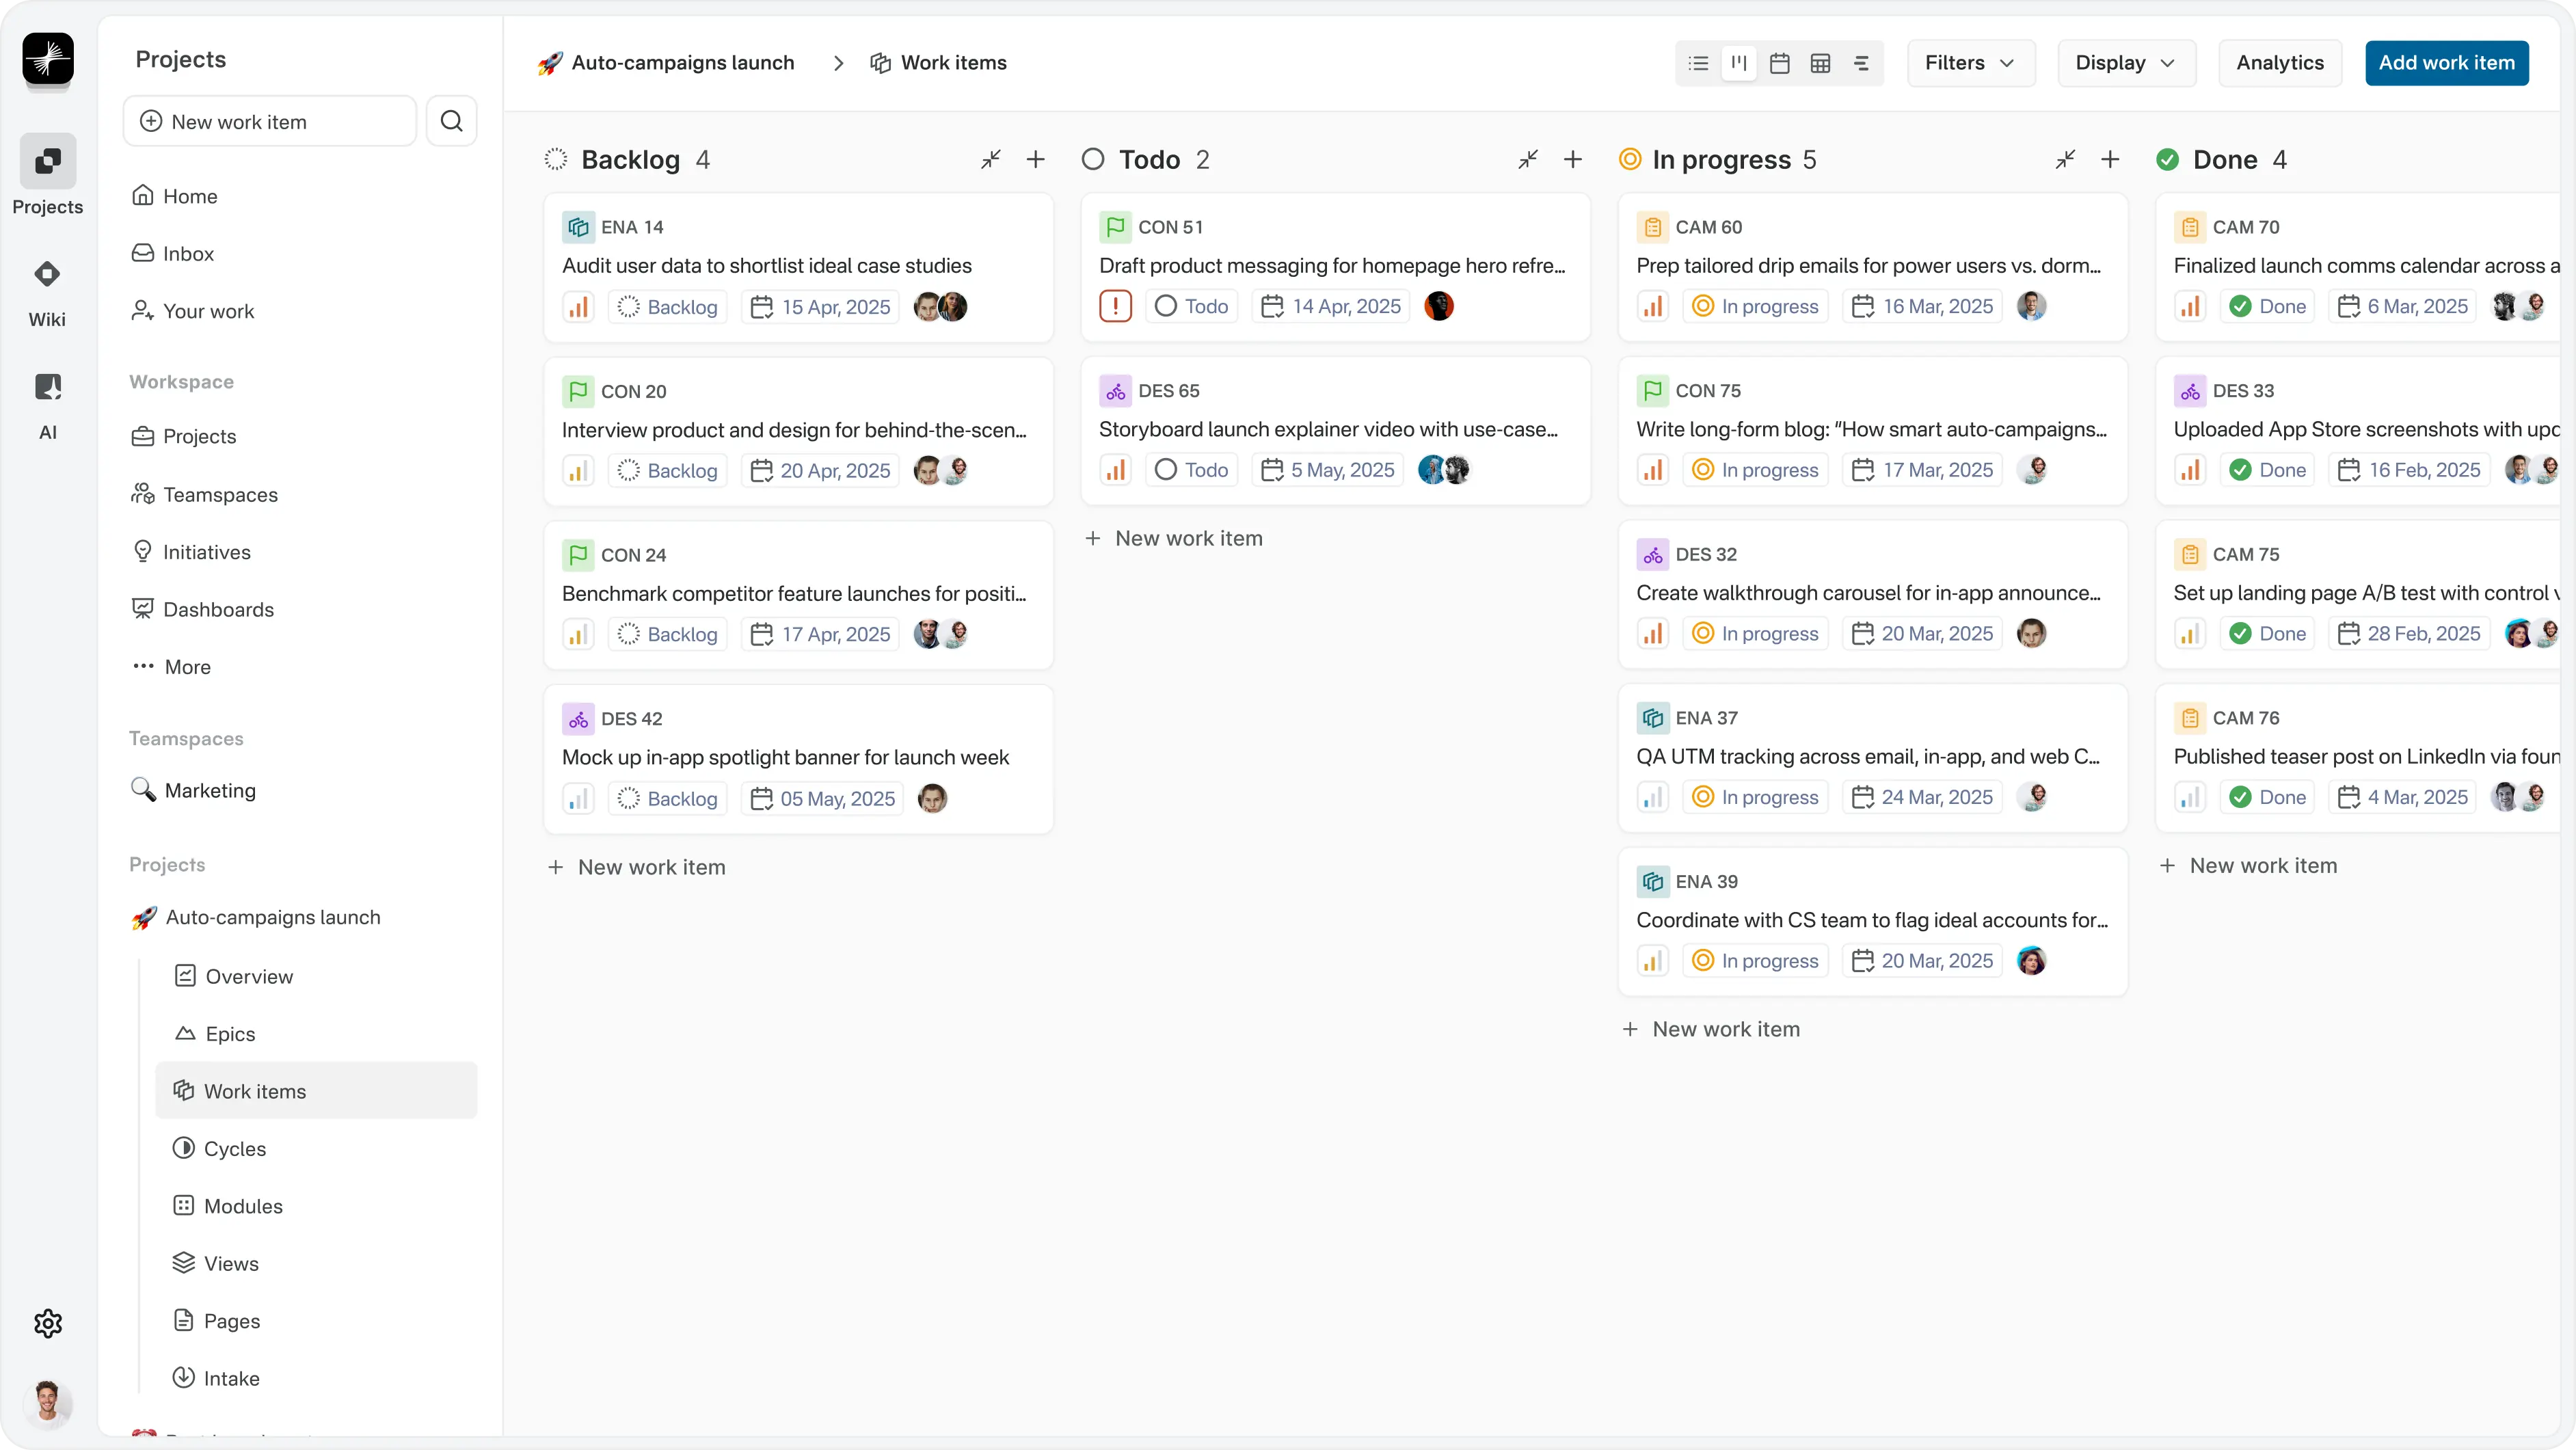Click the Add work item button

point(2446,63)
